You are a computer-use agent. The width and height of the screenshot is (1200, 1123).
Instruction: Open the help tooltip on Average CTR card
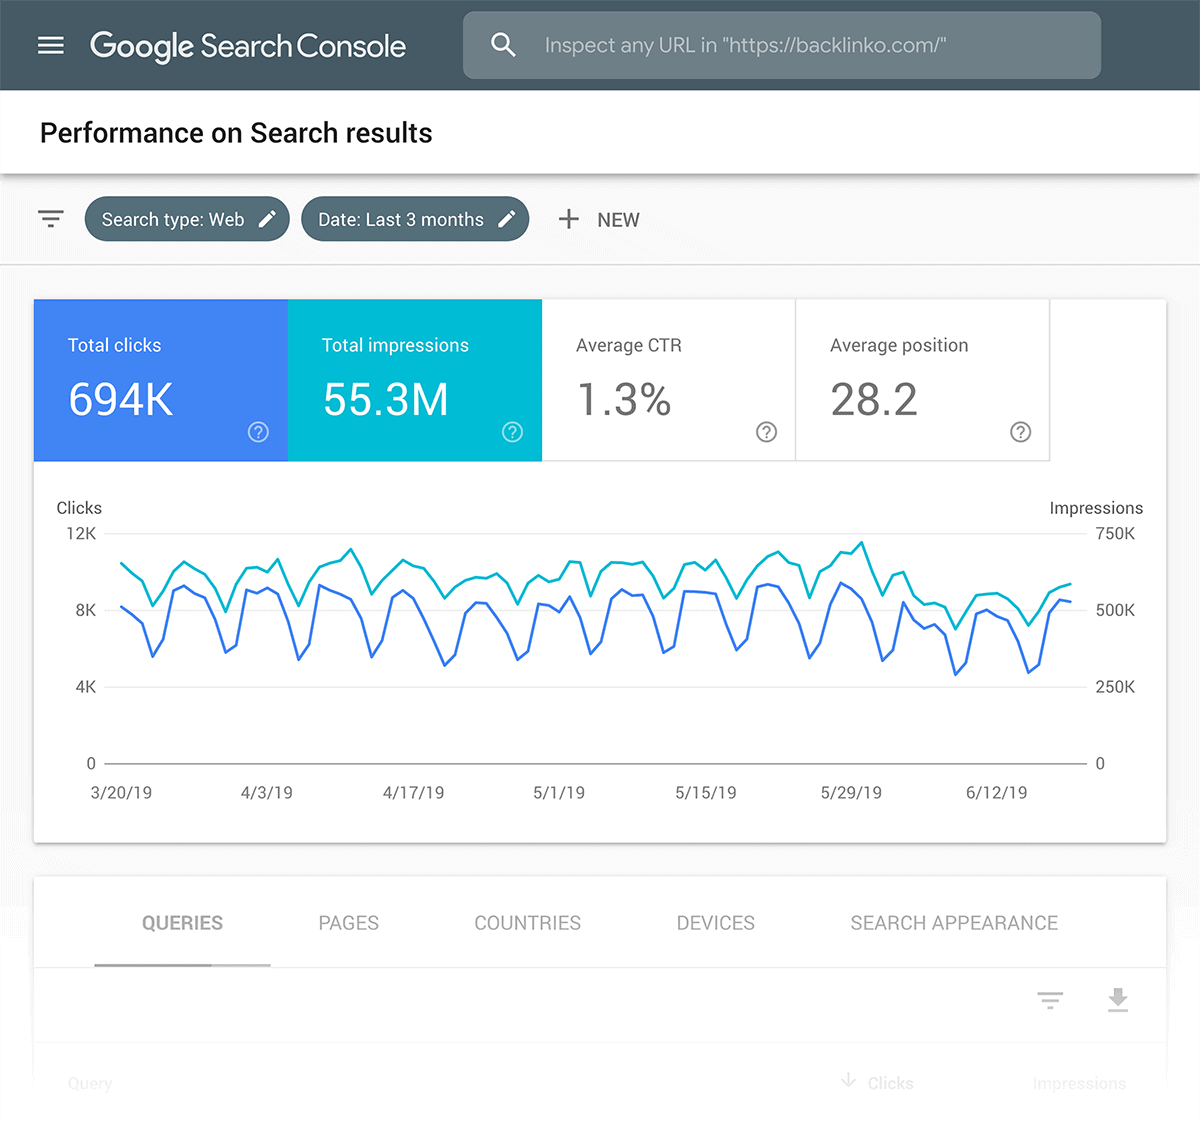pyautogui.click(x=766, y=432)
